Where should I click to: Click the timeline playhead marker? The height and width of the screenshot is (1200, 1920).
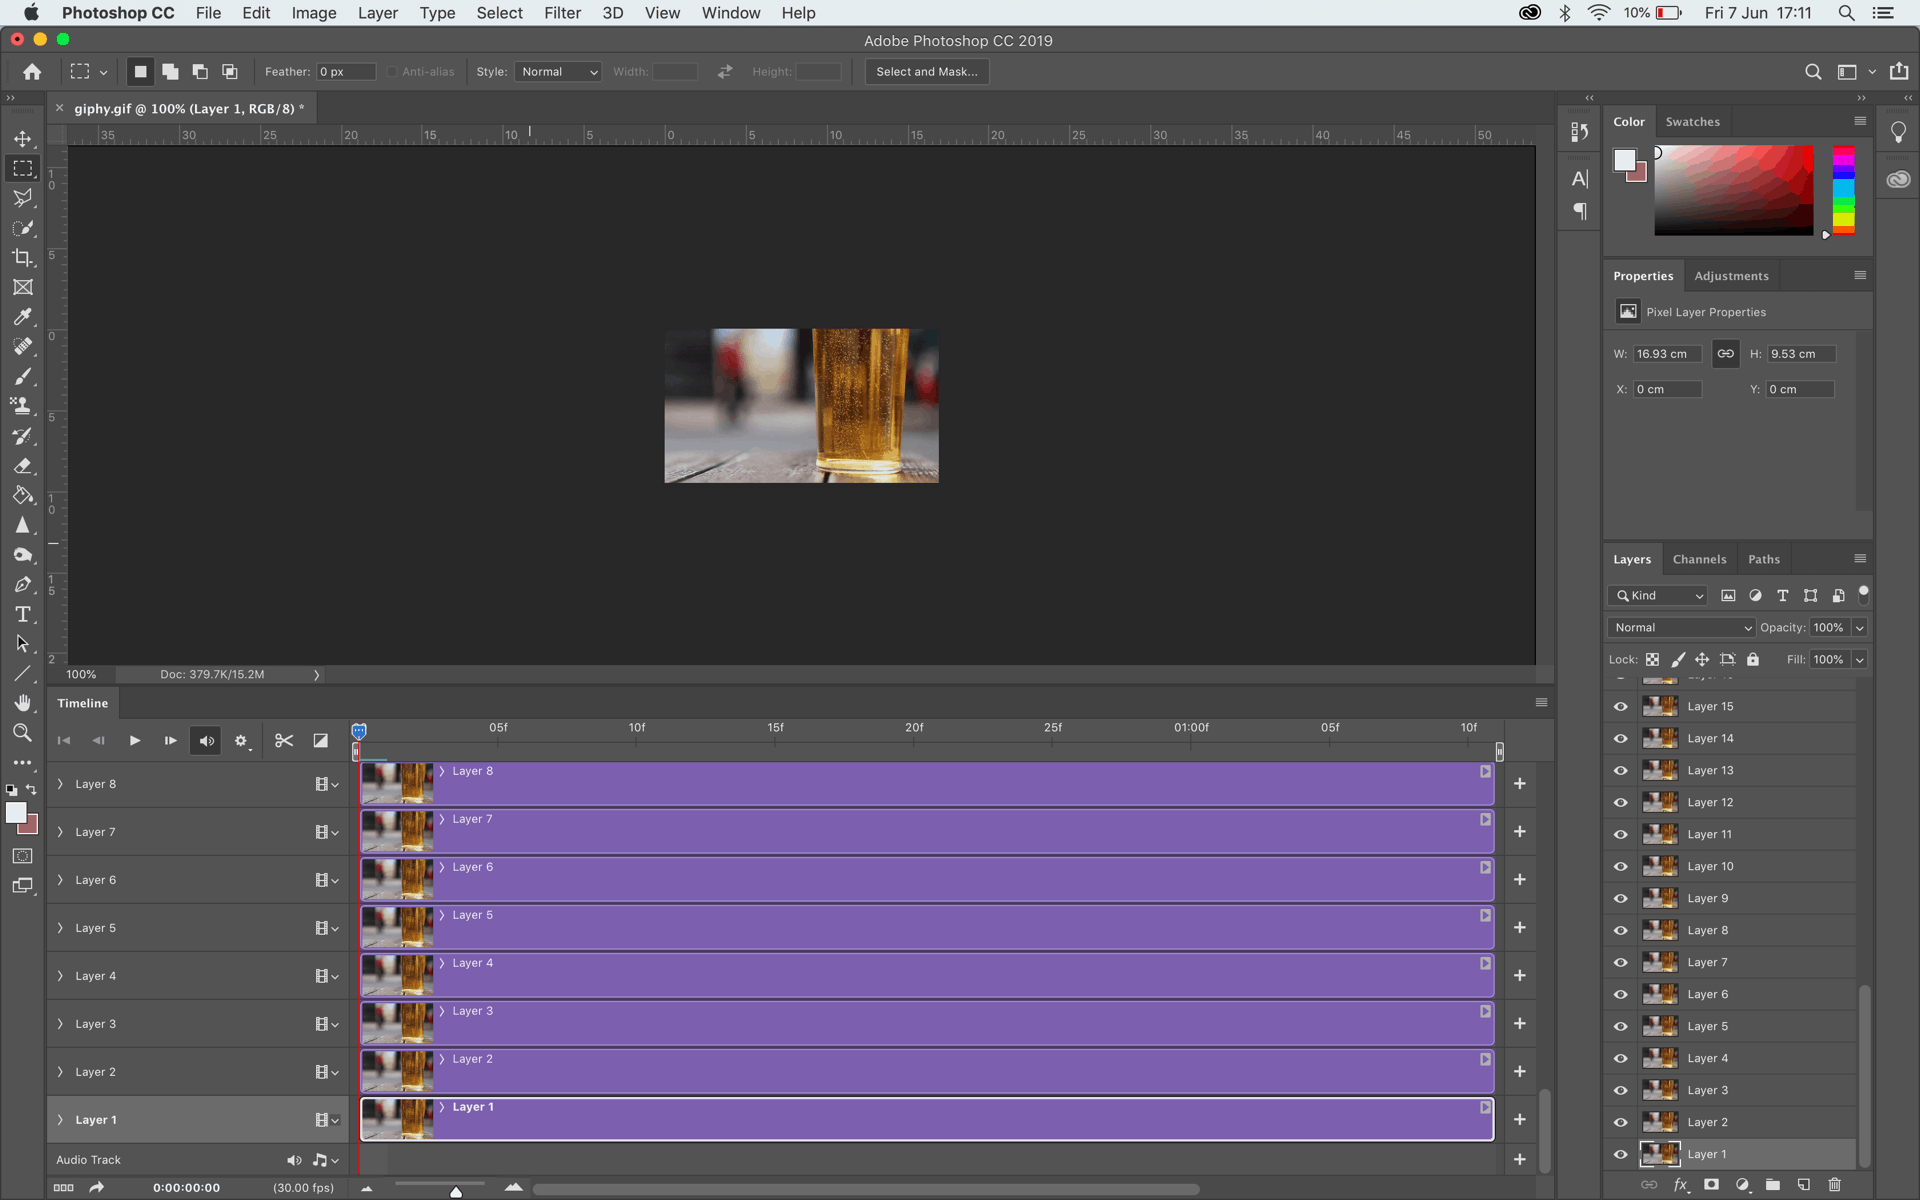[359, 731]
